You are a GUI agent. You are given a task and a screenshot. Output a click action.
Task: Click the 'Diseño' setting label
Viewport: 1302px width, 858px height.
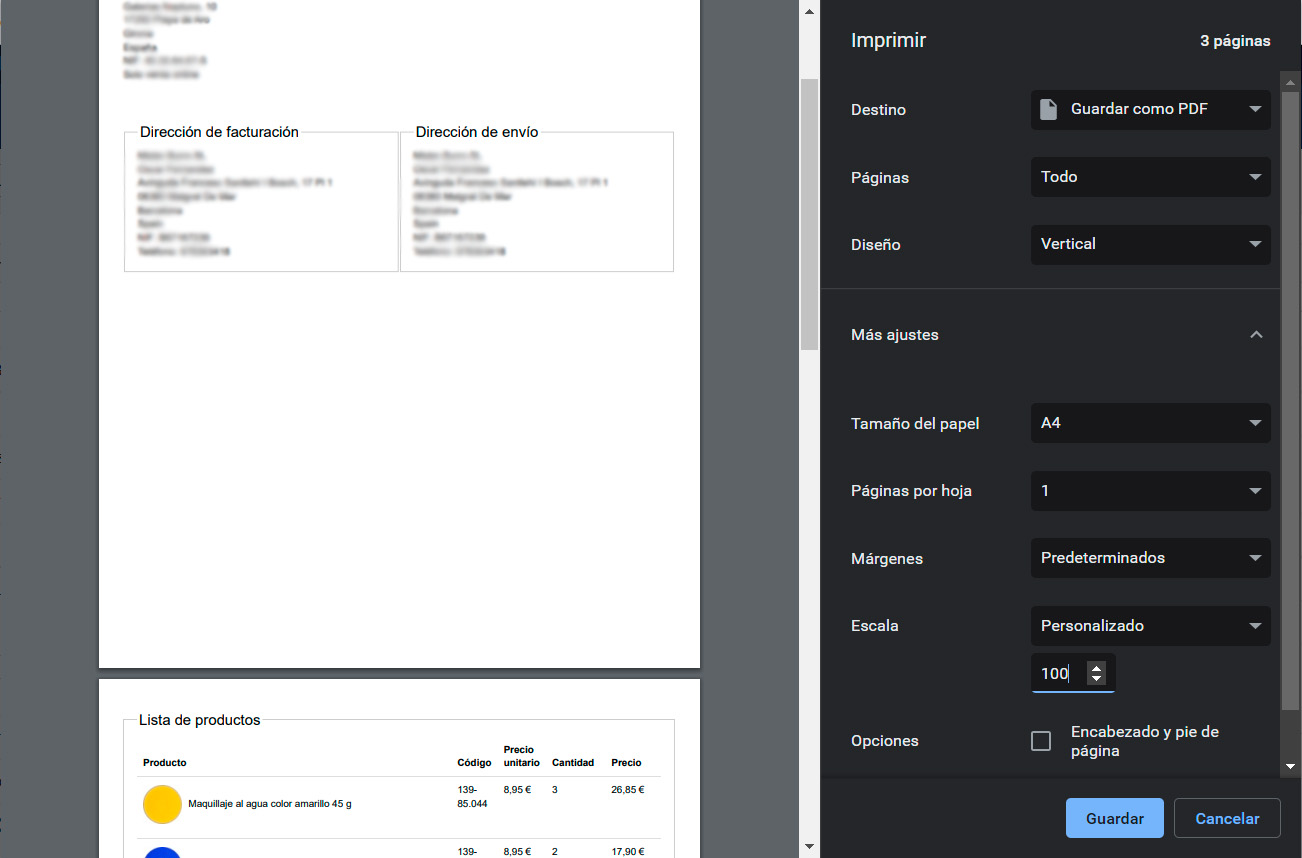[876, 245]
